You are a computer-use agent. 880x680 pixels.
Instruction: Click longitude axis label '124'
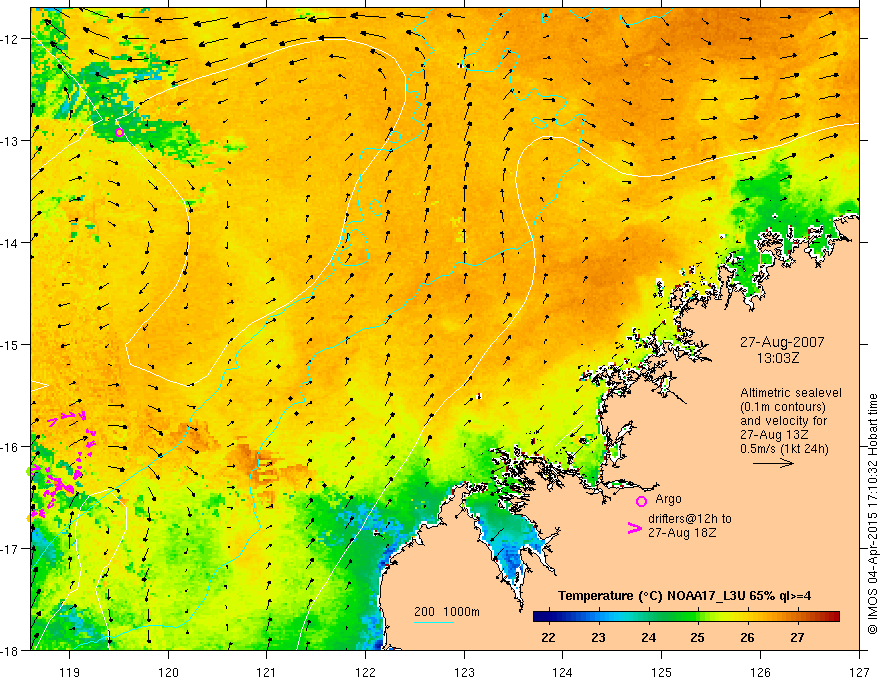563,672
